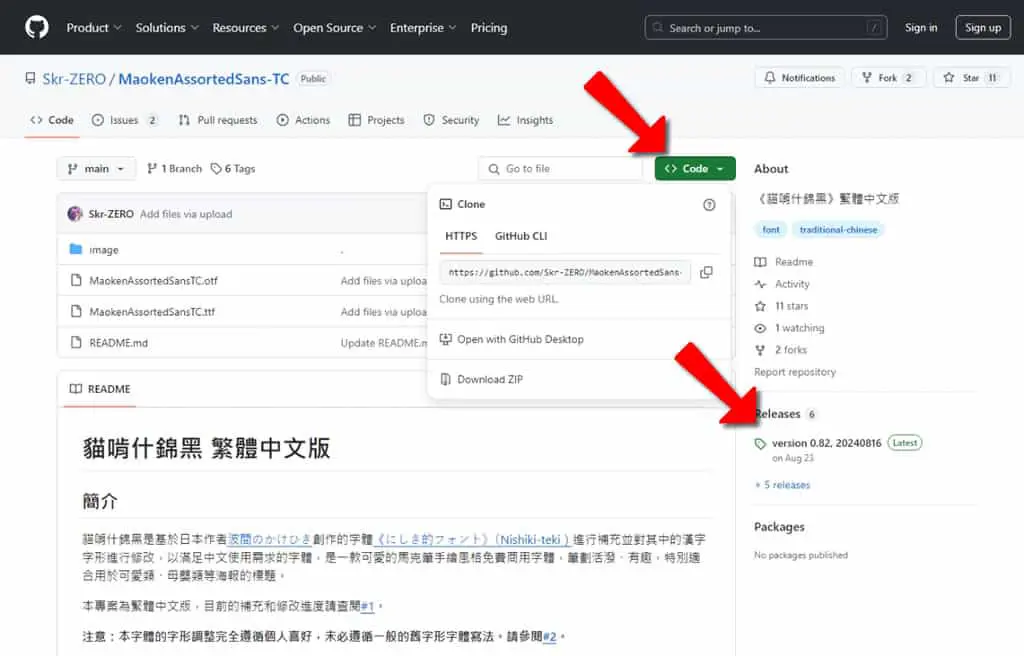Copy the HTTPS clone URL icon
Image resolution: width=1024 pixels, height=656 pixels.
click(x=706, y=272)
